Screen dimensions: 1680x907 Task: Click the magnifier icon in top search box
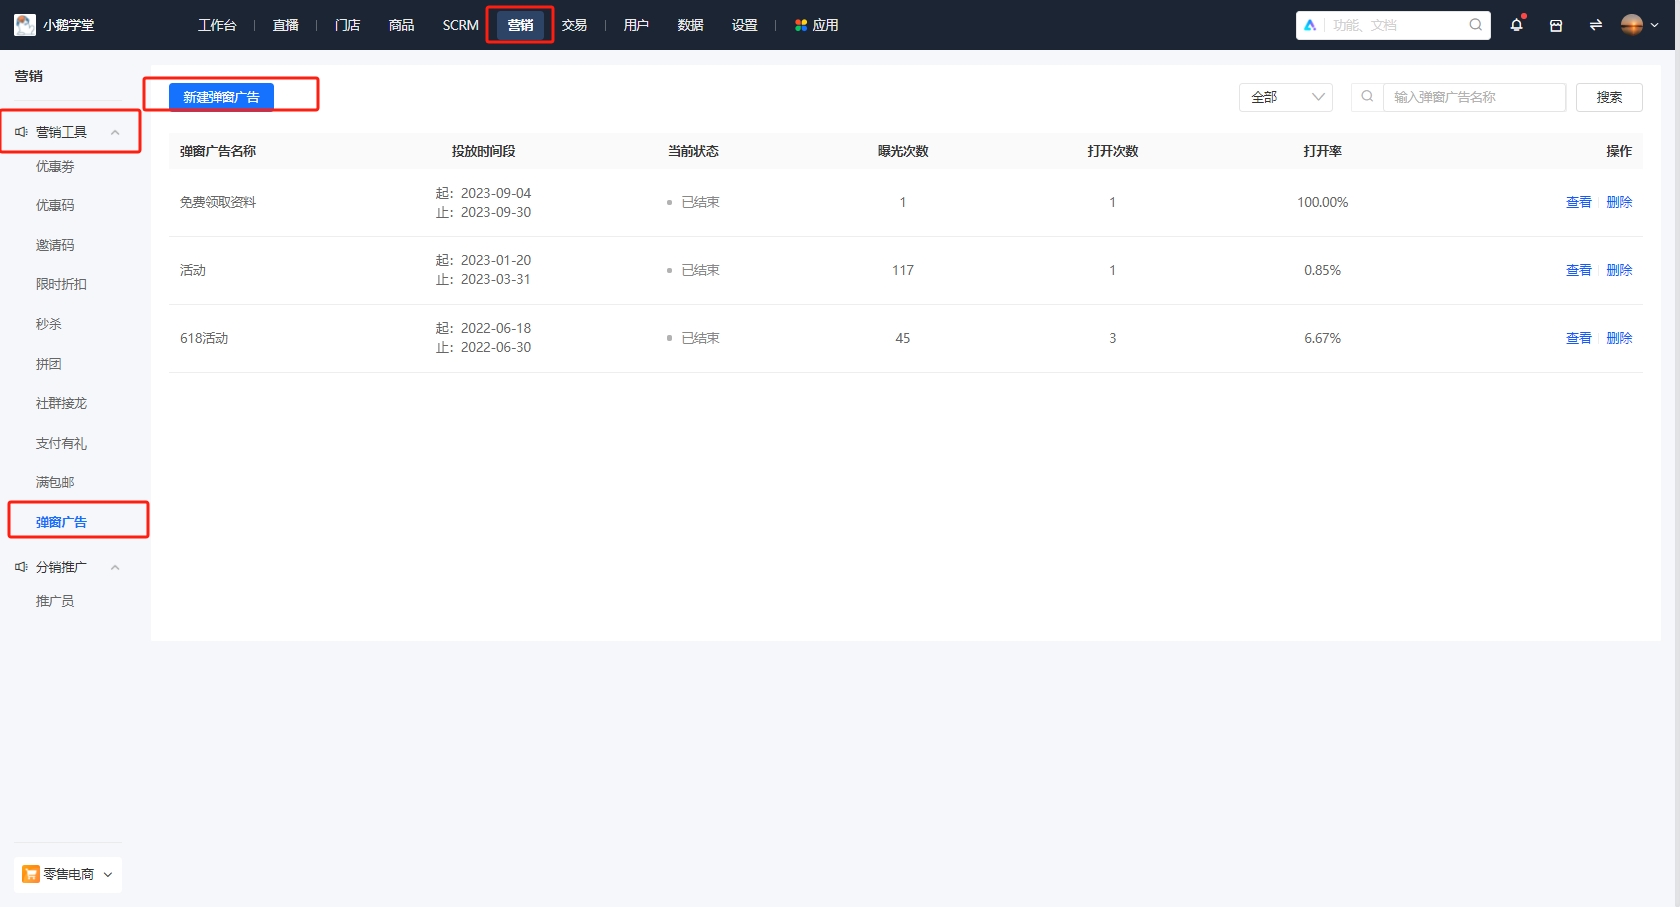click(1475, 25)
